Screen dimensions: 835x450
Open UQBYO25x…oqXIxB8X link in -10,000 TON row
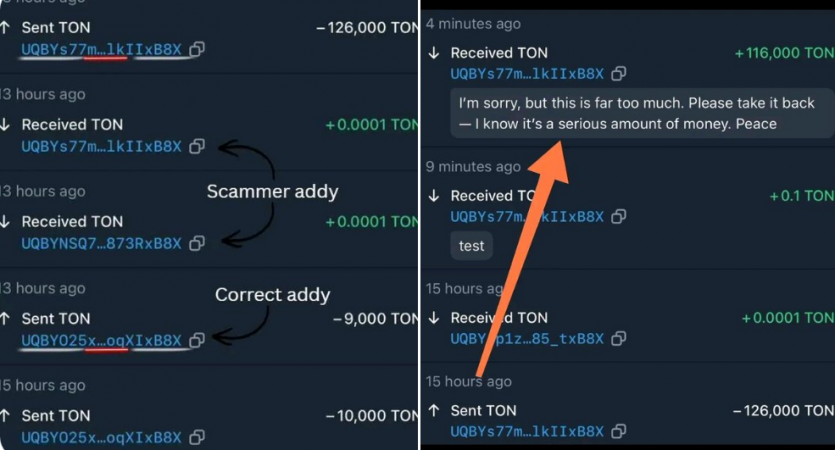click(x=101, y=437)
